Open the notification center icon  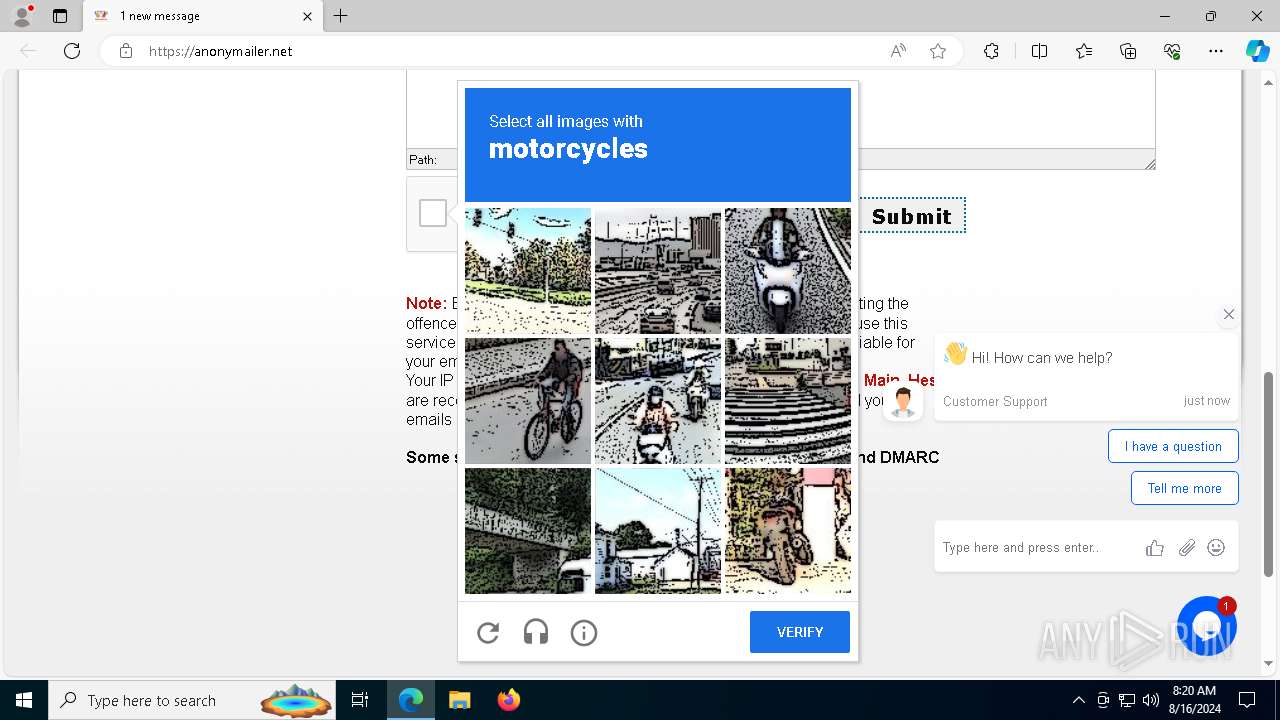pos(1247,700)
